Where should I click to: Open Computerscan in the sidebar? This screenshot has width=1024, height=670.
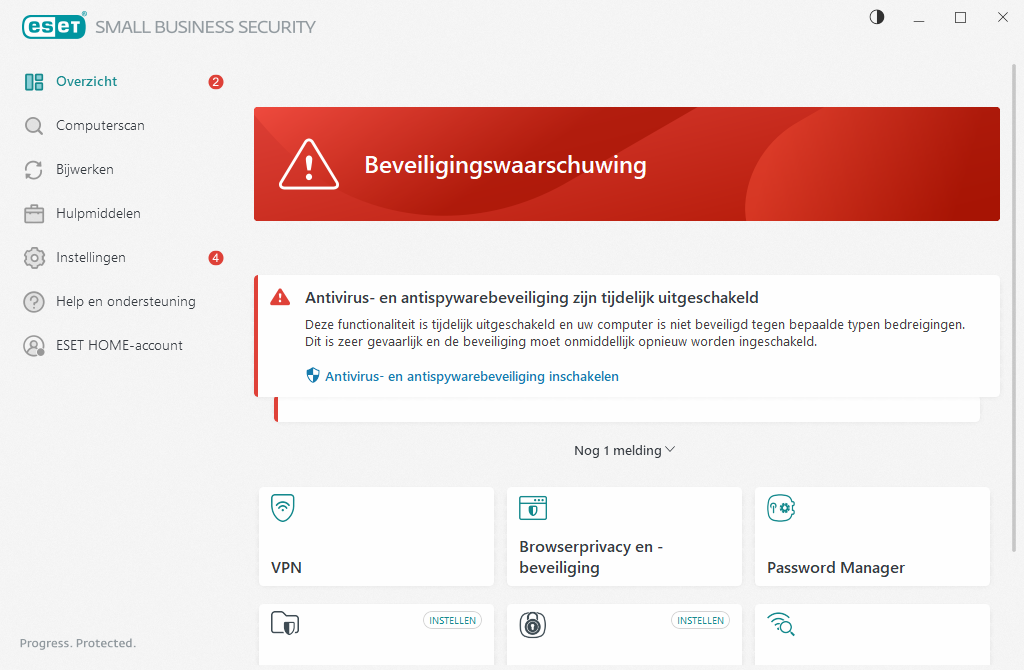click(x=100, y=125)
